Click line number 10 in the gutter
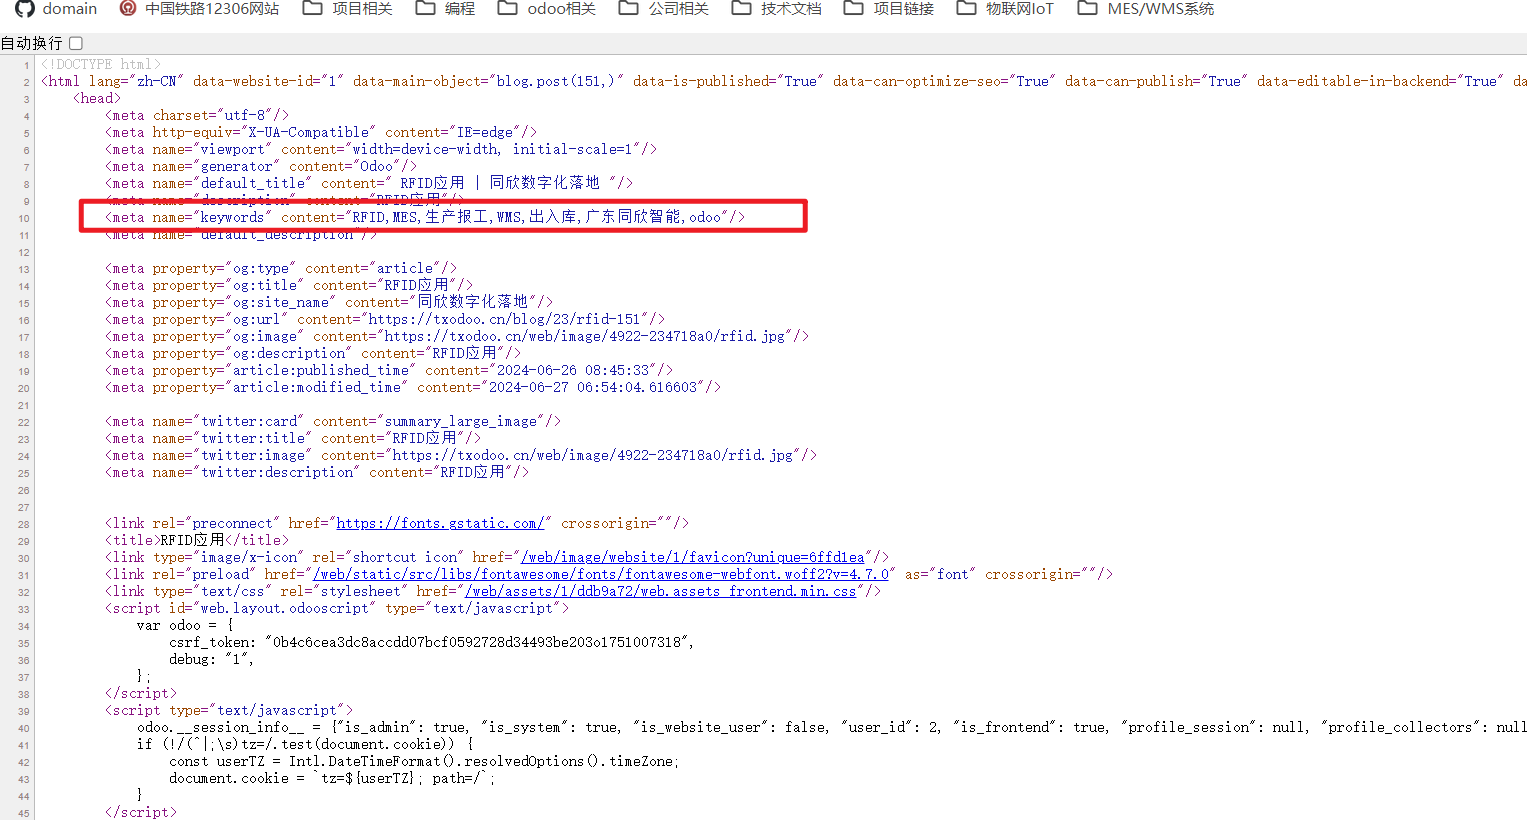The width and height of the screenshot is (1527, 820). click(x=24, y=218)
